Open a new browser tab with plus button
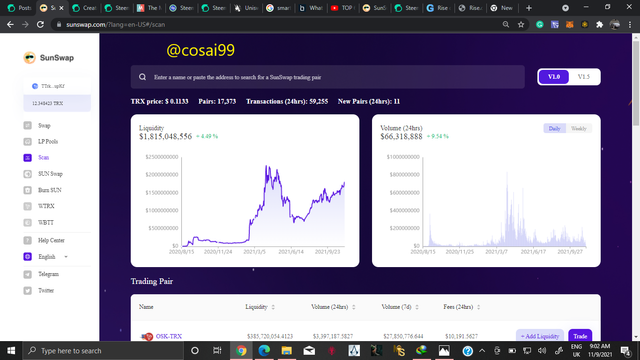This screenshot has height=360, width=640. tap(529, 8)
